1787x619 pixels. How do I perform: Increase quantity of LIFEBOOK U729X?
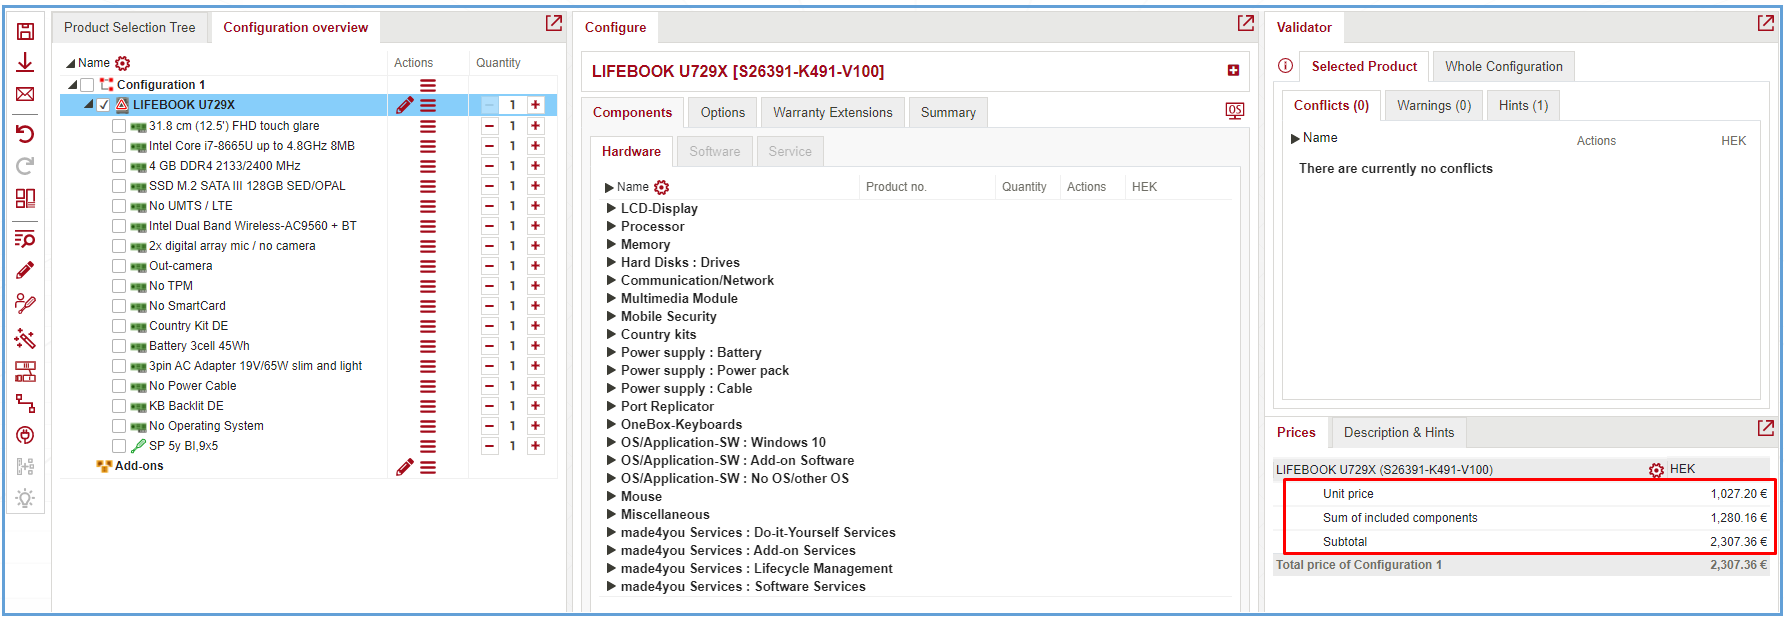coord(536,105)
